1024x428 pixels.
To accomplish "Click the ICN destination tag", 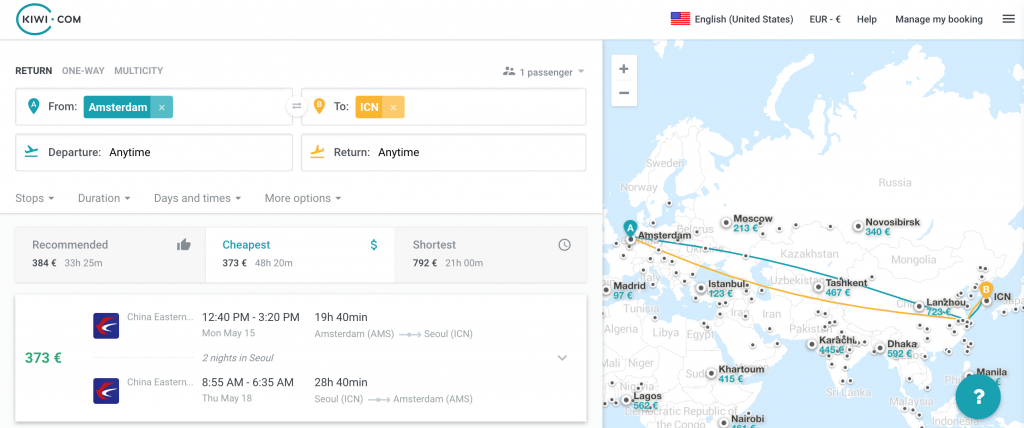I will 369,107.
